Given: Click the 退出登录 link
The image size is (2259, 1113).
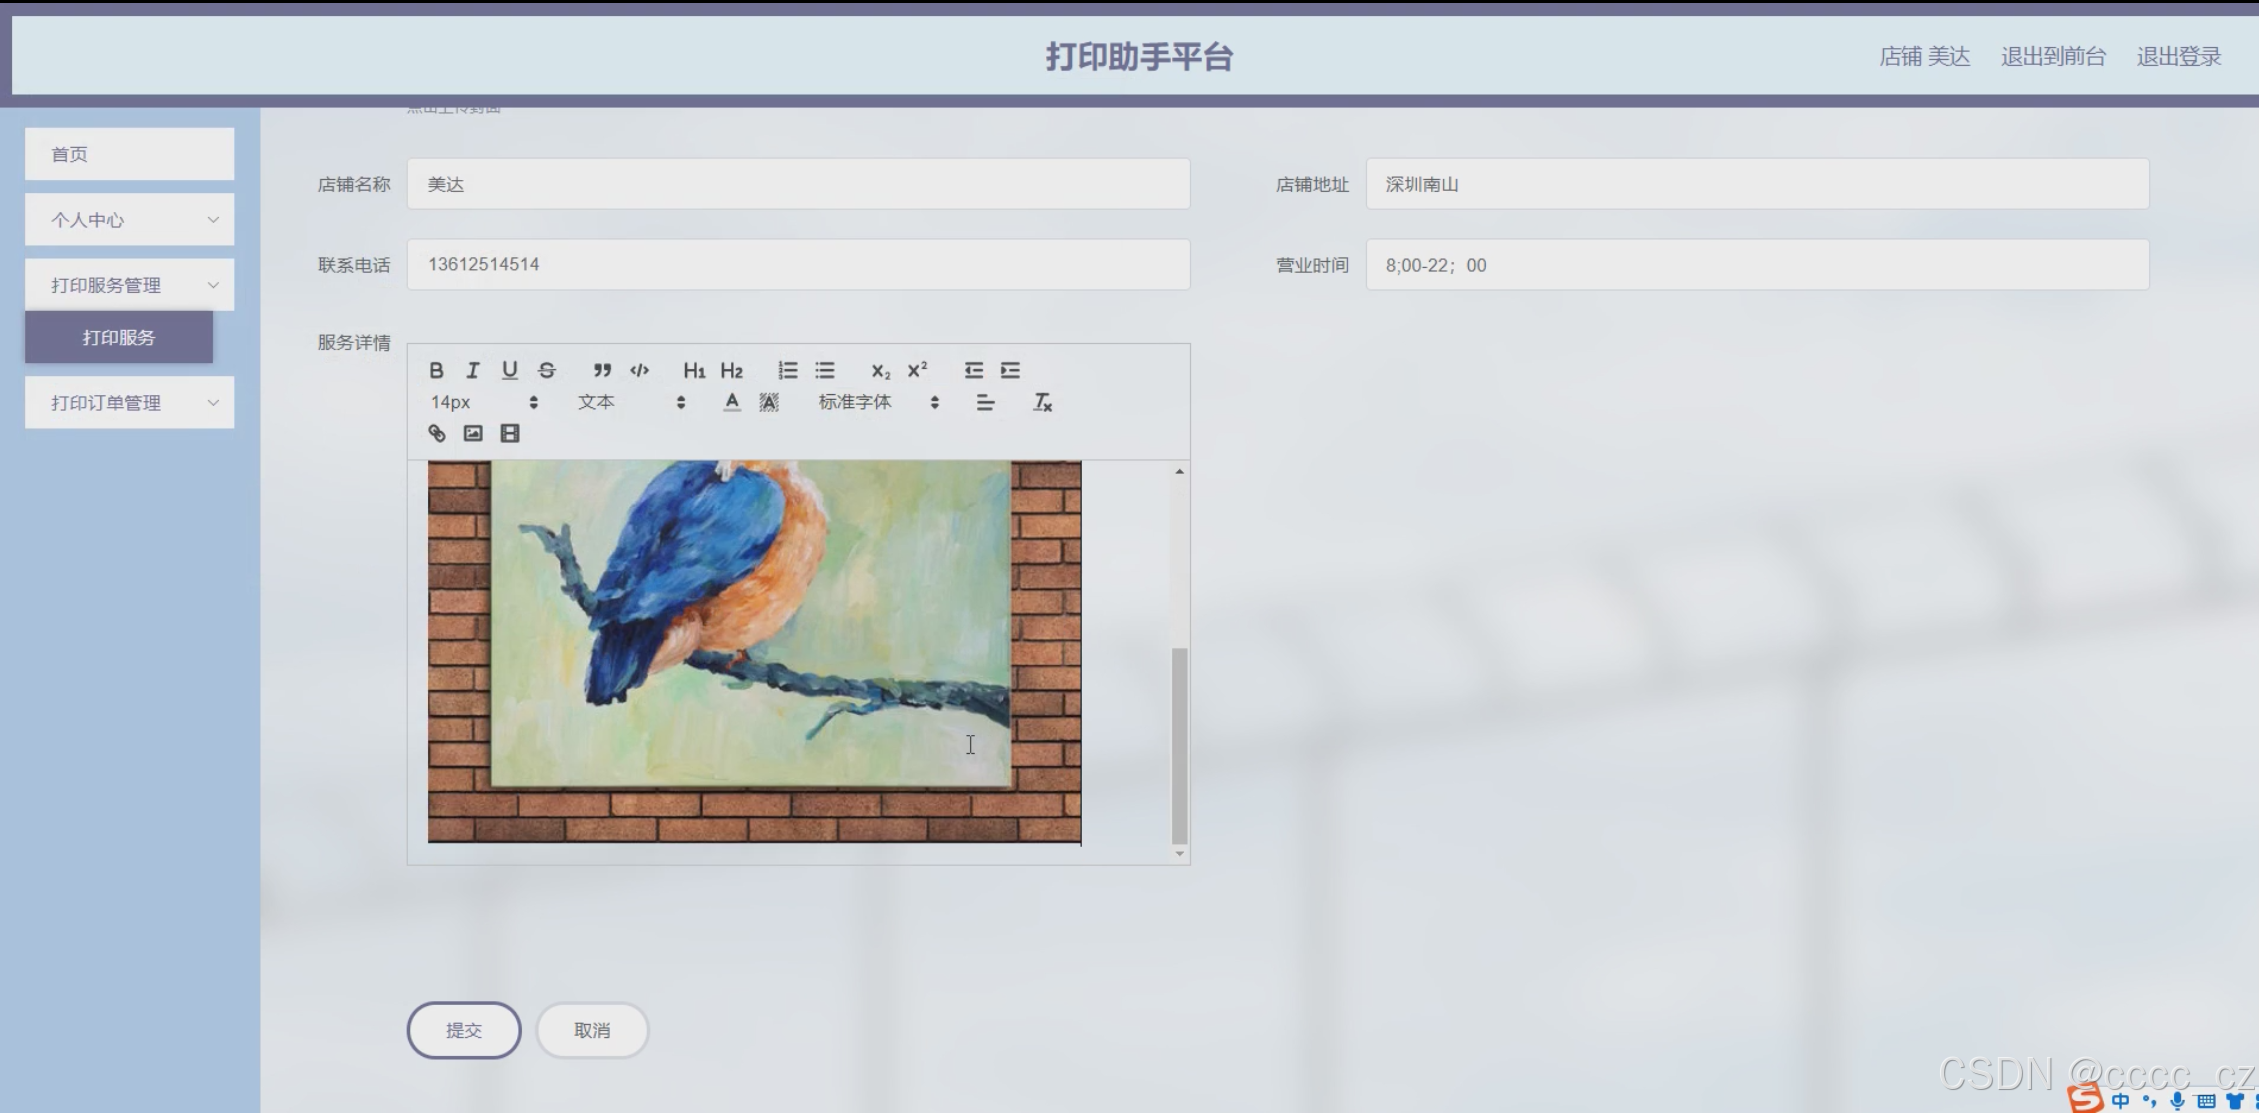Looking at the screenshot, I should [x=2178, y=57].
